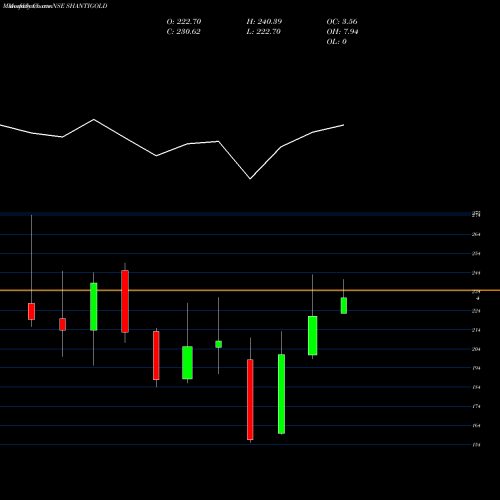Click the OC: 3.56 reading
Image resolution: width=500 pixels, height=500 pixels.
[x=342, y=21]
